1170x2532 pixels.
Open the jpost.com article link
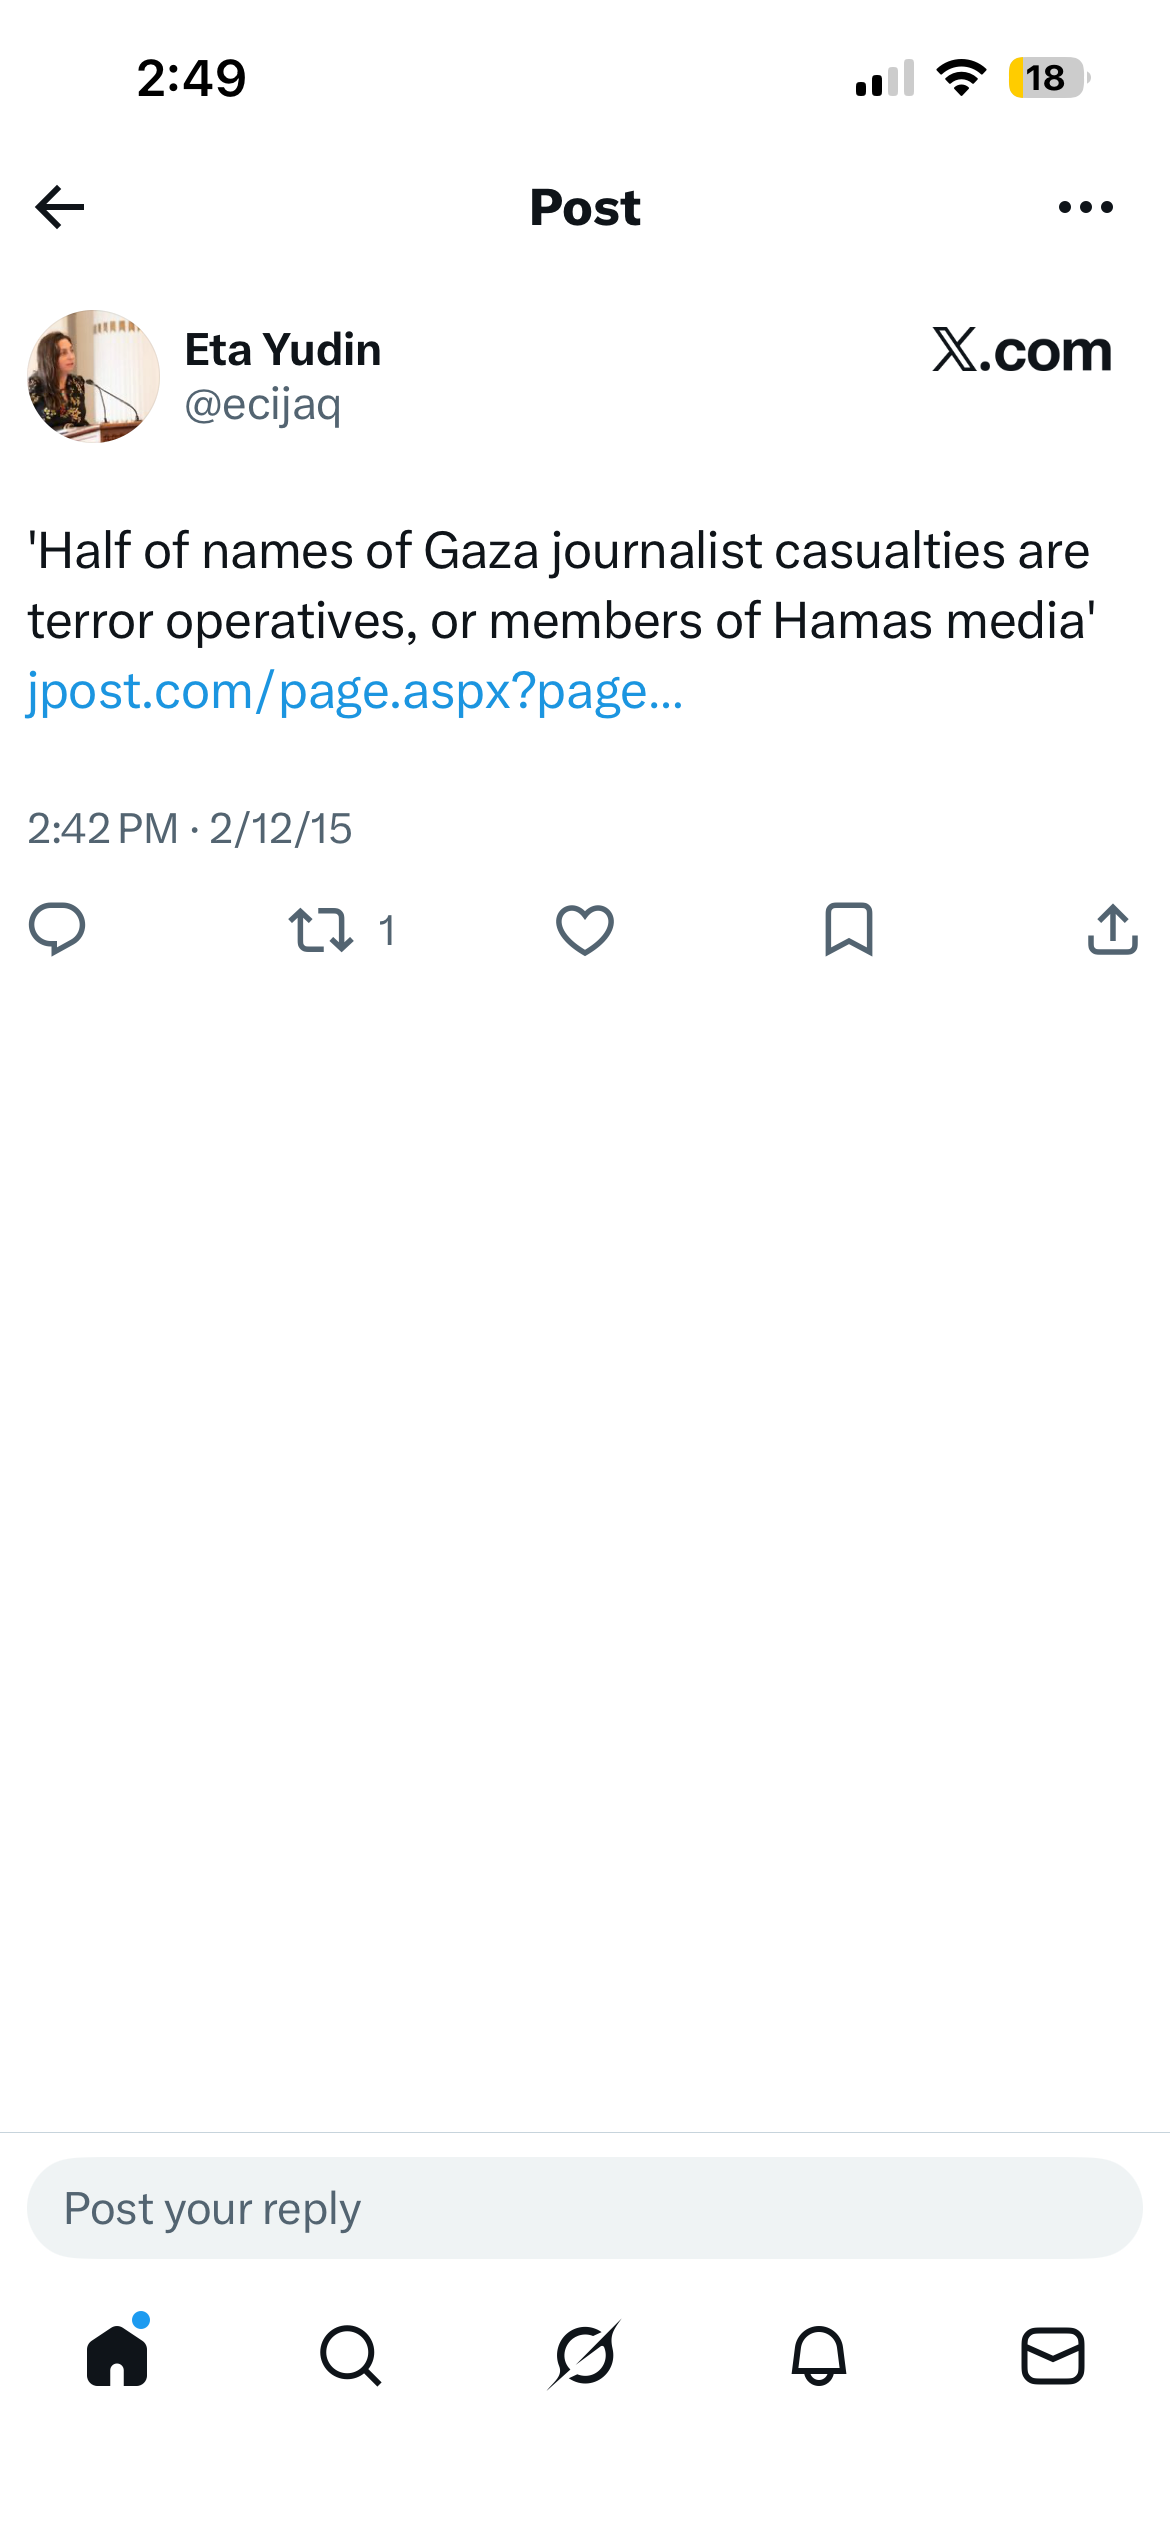[x=355, y=691]
